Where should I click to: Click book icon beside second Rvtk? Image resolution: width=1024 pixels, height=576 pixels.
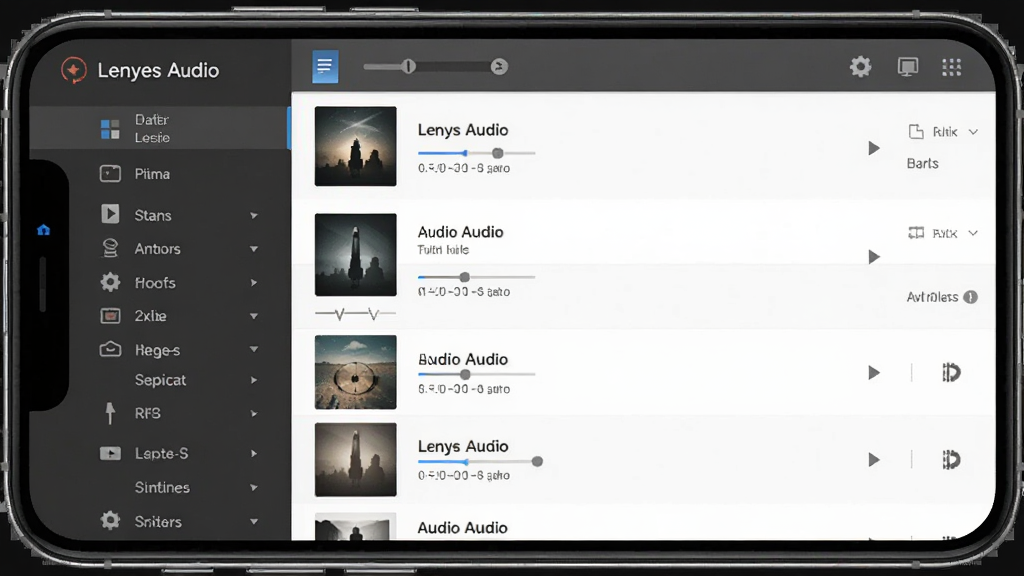pos(916,233)
